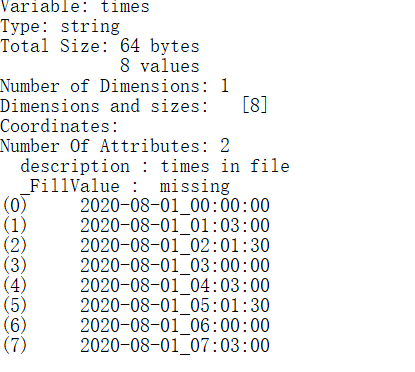Select the '8 values' text
415x372 pixels.
pos(160,66)
